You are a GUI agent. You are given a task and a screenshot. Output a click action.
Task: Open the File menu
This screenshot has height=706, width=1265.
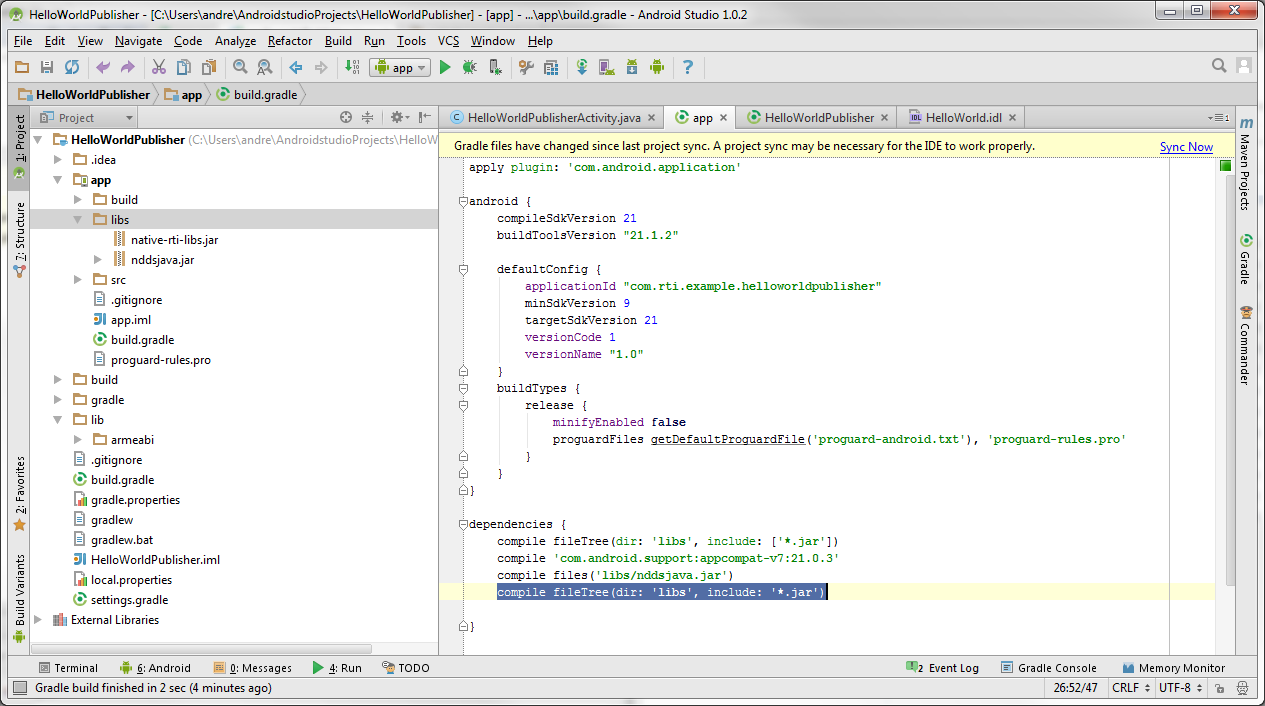[23, 41]
